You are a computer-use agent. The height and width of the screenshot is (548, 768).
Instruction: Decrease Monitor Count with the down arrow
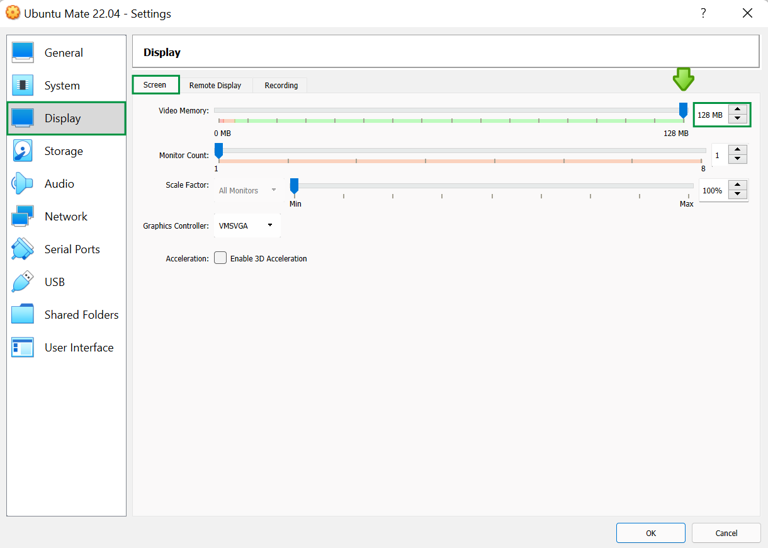coord(738,159)
